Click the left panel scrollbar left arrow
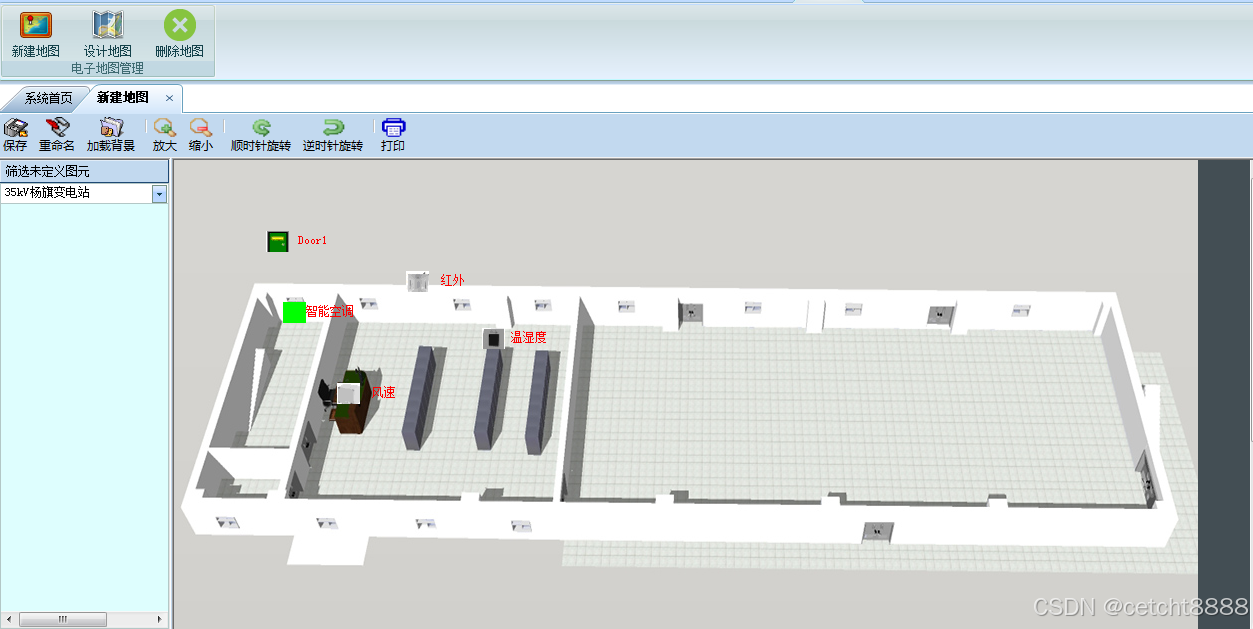Screen dimensions: 1253x629 click(8, 620)
